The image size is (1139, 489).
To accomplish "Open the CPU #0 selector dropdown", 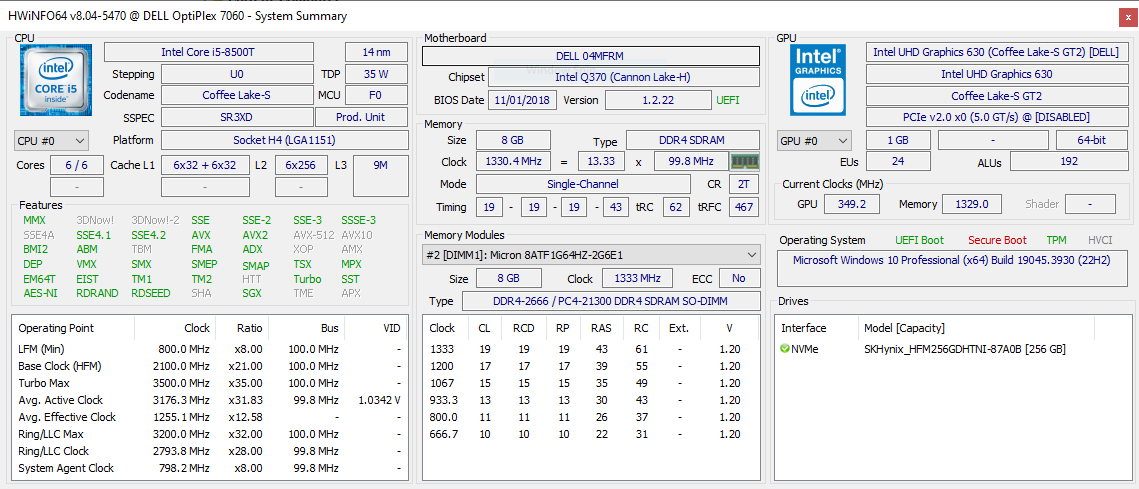I will 52,140.
